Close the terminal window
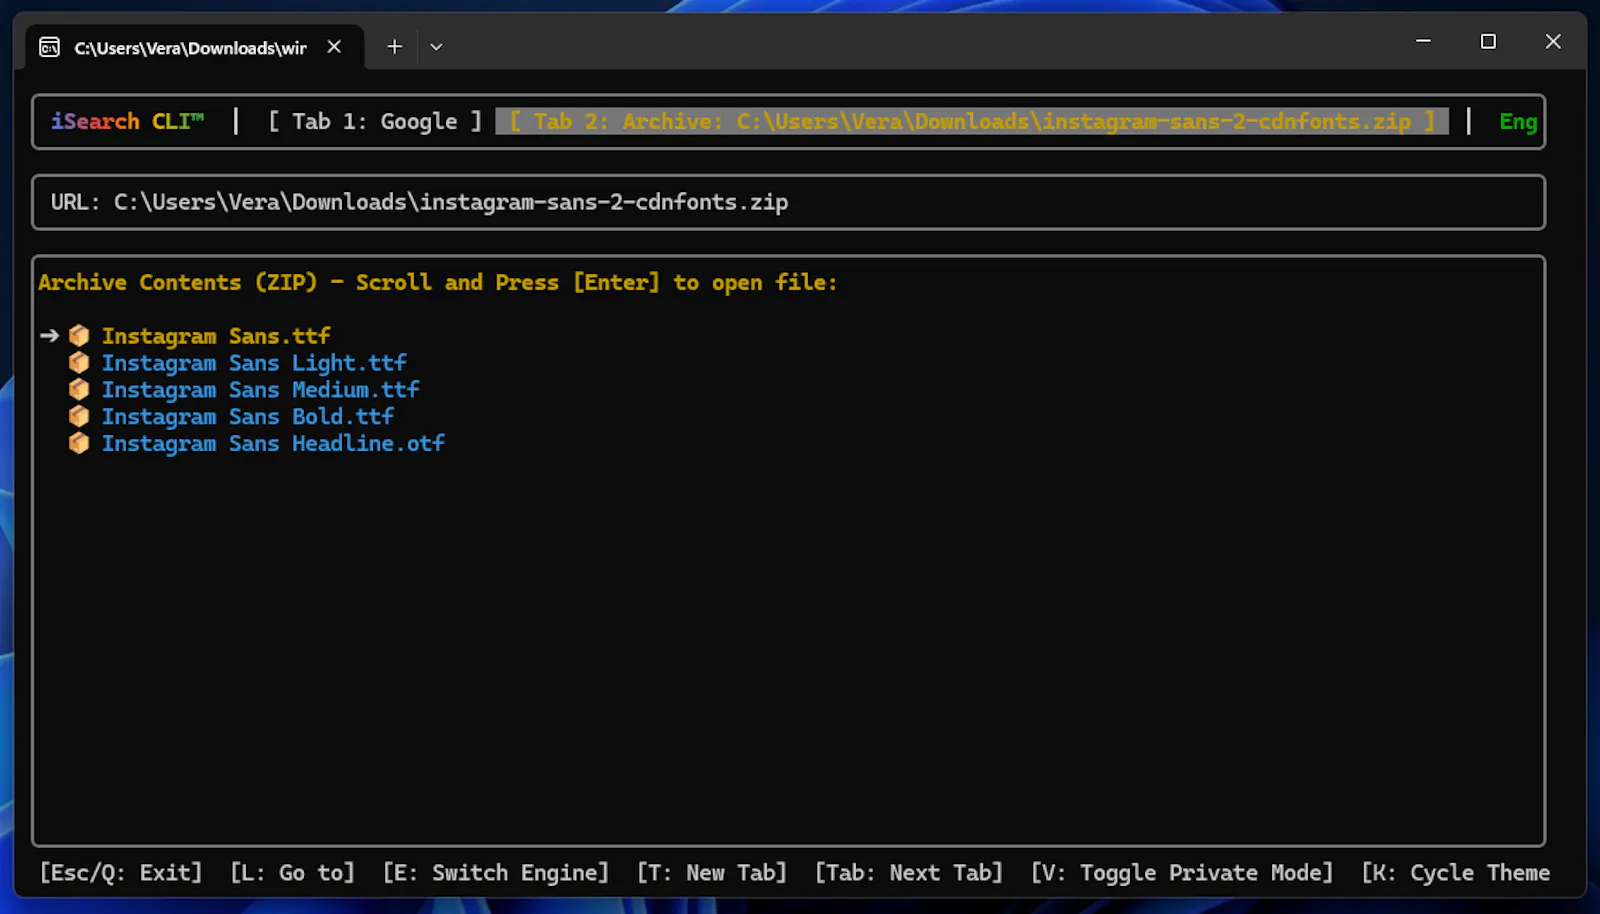Image resolution: width=1600 pixels, height=914 pixels. 1553,41
